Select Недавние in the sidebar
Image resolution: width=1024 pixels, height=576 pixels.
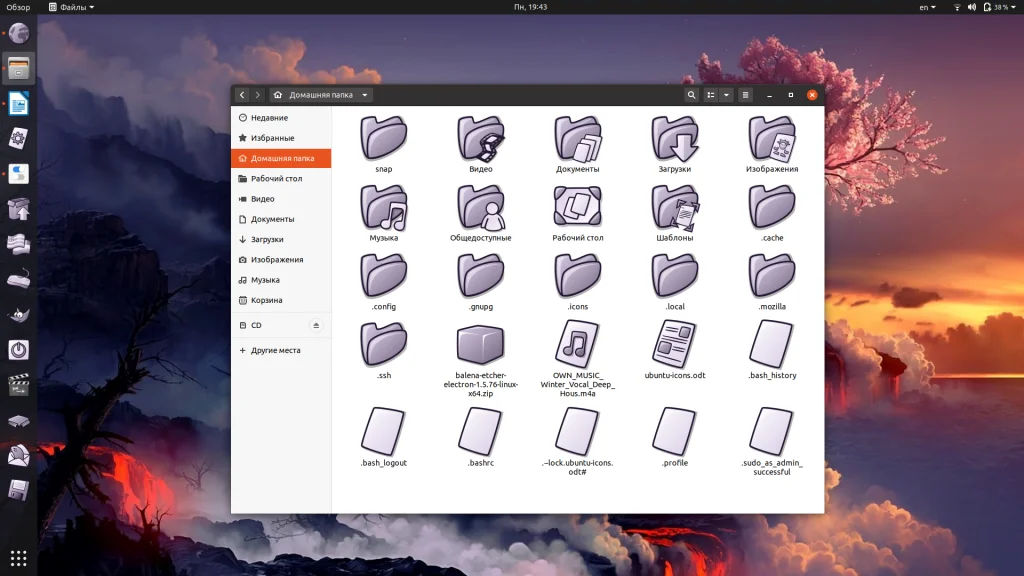269,118
